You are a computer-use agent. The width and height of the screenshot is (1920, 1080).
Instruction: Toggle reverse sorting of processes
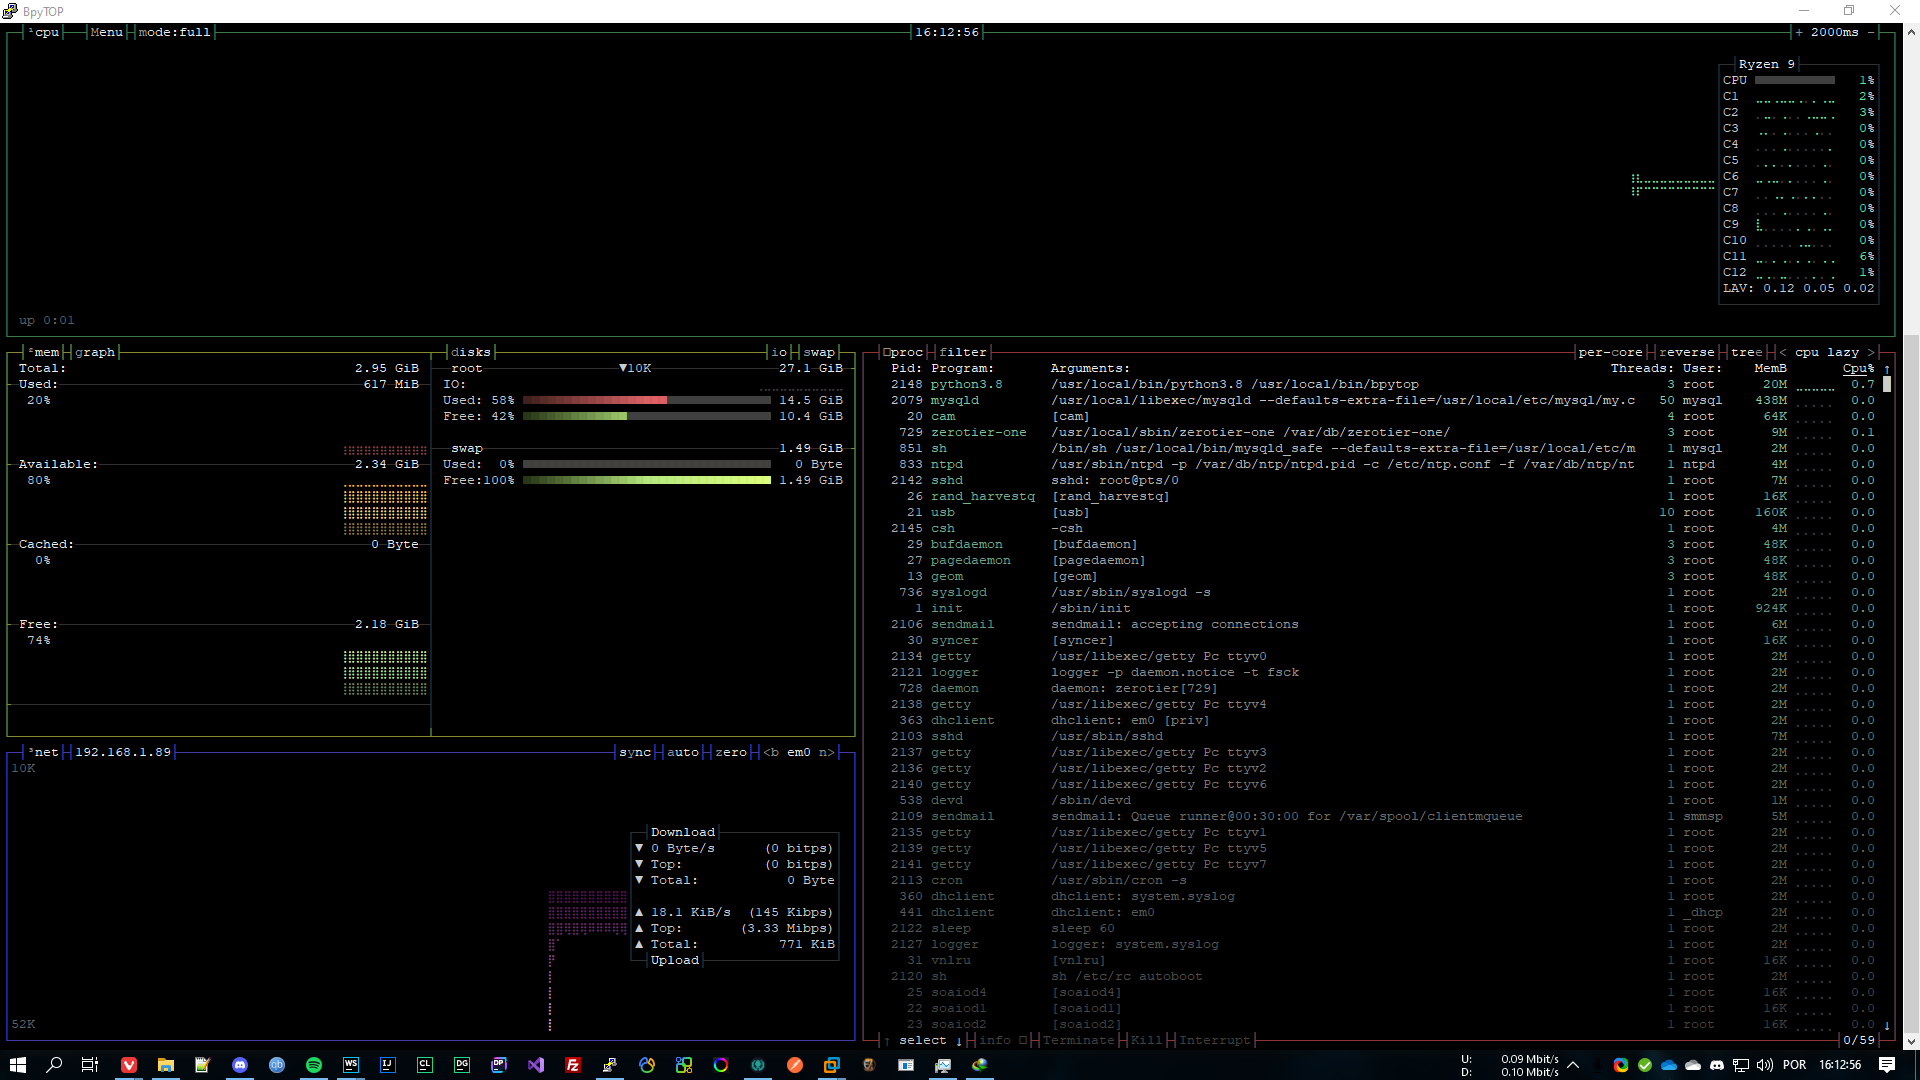pos(1686,352)
